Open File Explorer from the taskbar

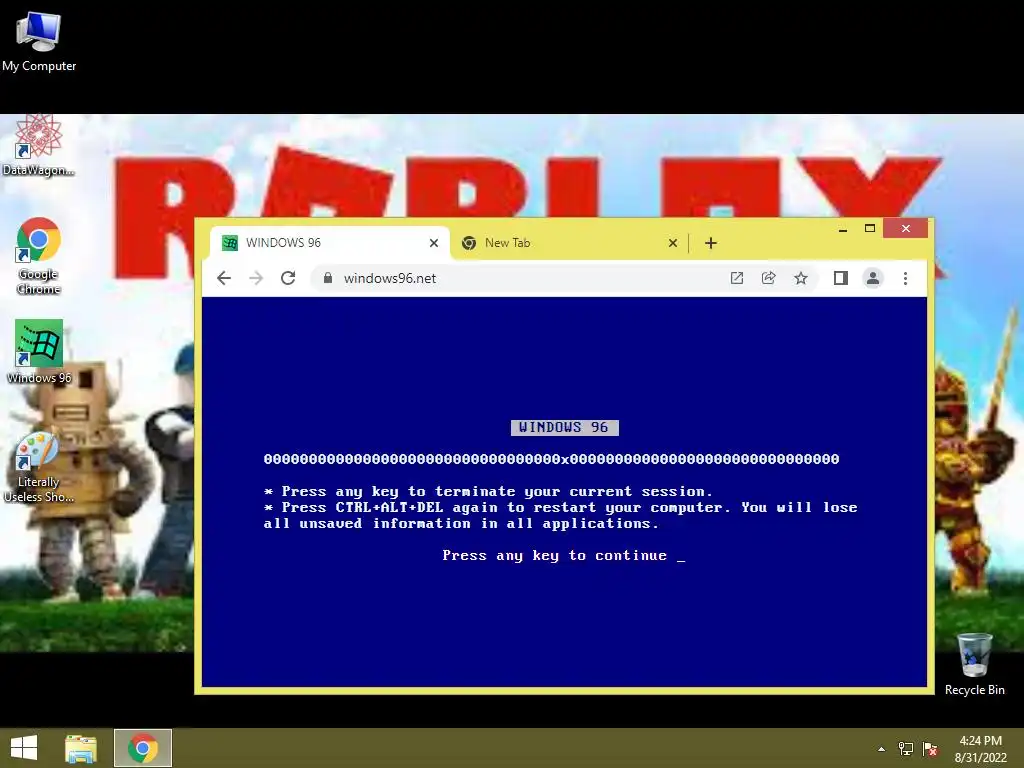click(81, 748)
